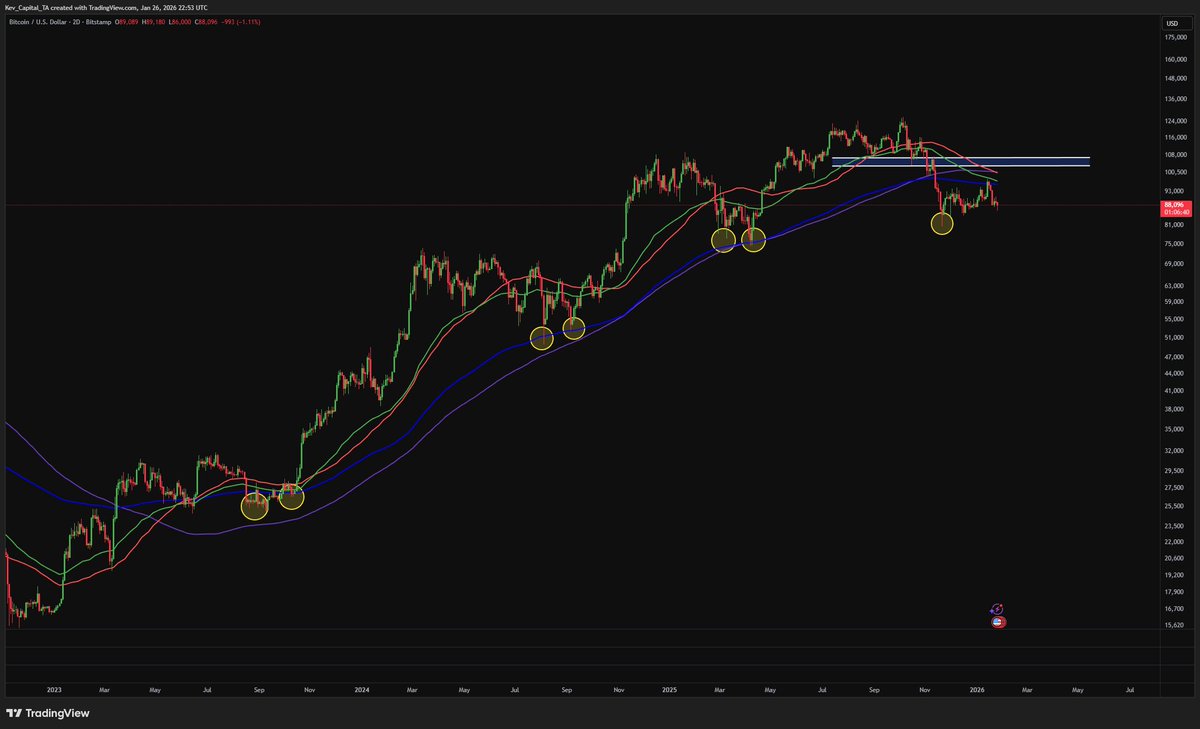Click the 2024 label on time axis
Viewport: 1200px width, 729px height.
click(x=362, y=689)
